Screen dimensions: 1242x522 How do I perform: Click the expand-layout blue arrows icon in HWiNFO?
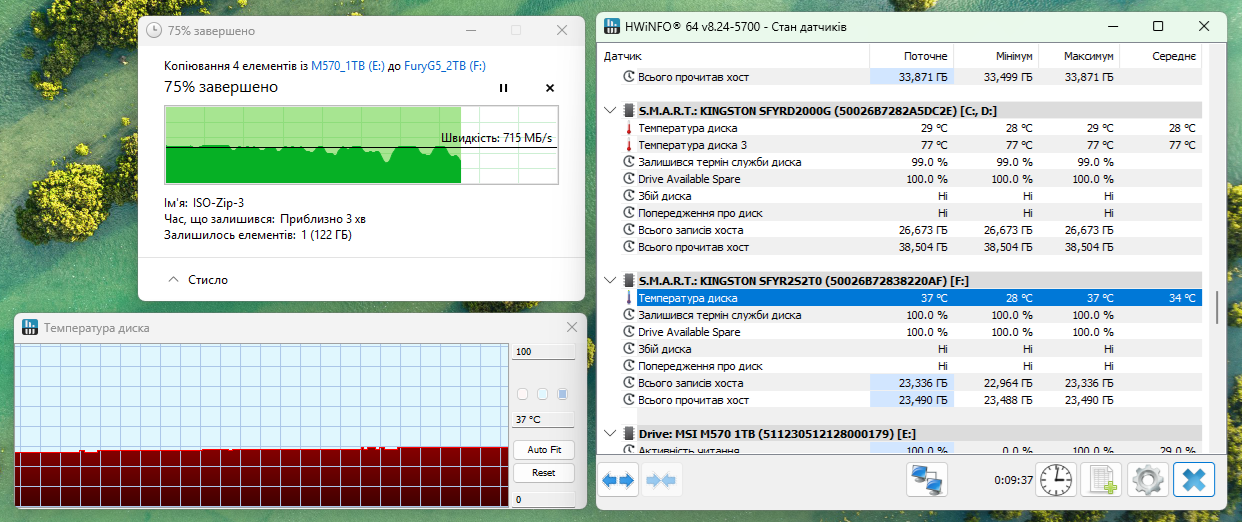point(618,481)
